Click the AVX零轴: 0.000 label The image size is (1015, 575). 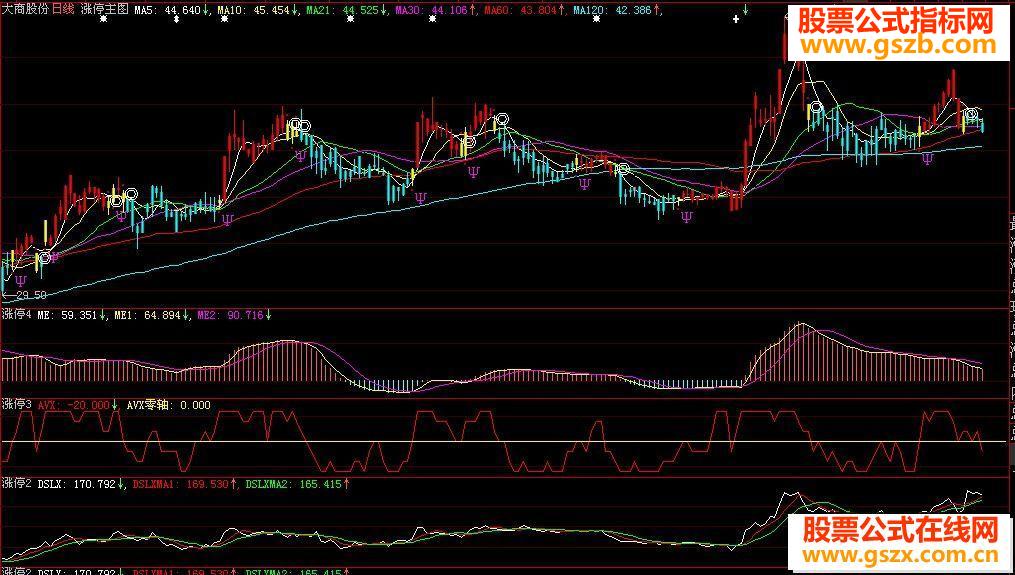168,405
